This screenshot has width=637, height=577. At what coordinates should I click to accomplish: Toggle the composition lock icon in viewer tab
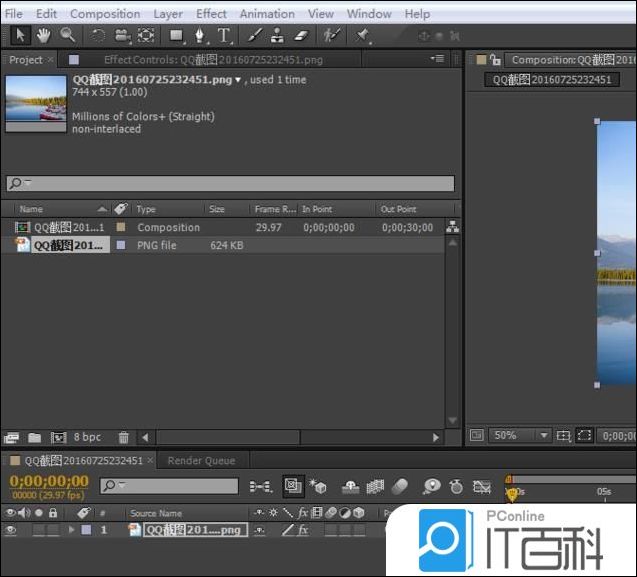495,60
